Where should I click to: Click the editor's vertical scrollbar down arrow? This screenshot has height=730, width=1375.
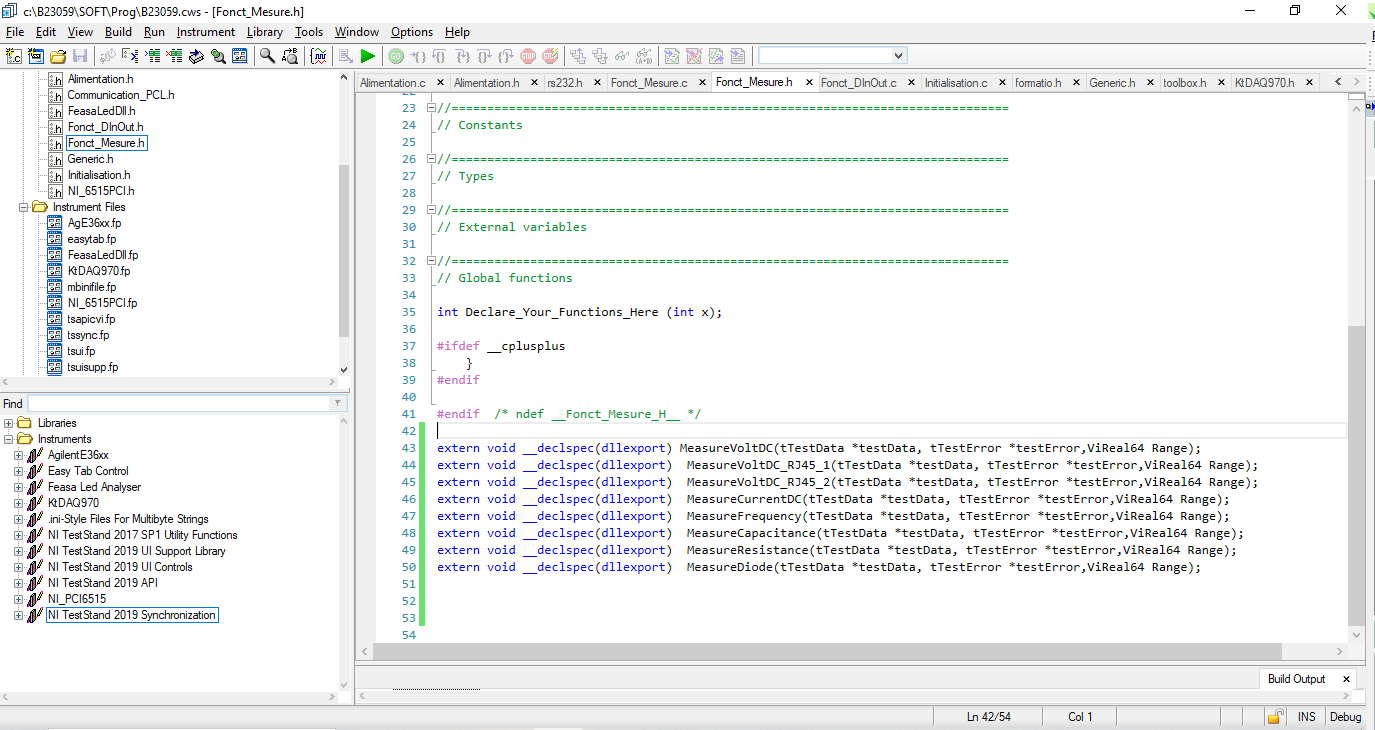coord(1356,634)
